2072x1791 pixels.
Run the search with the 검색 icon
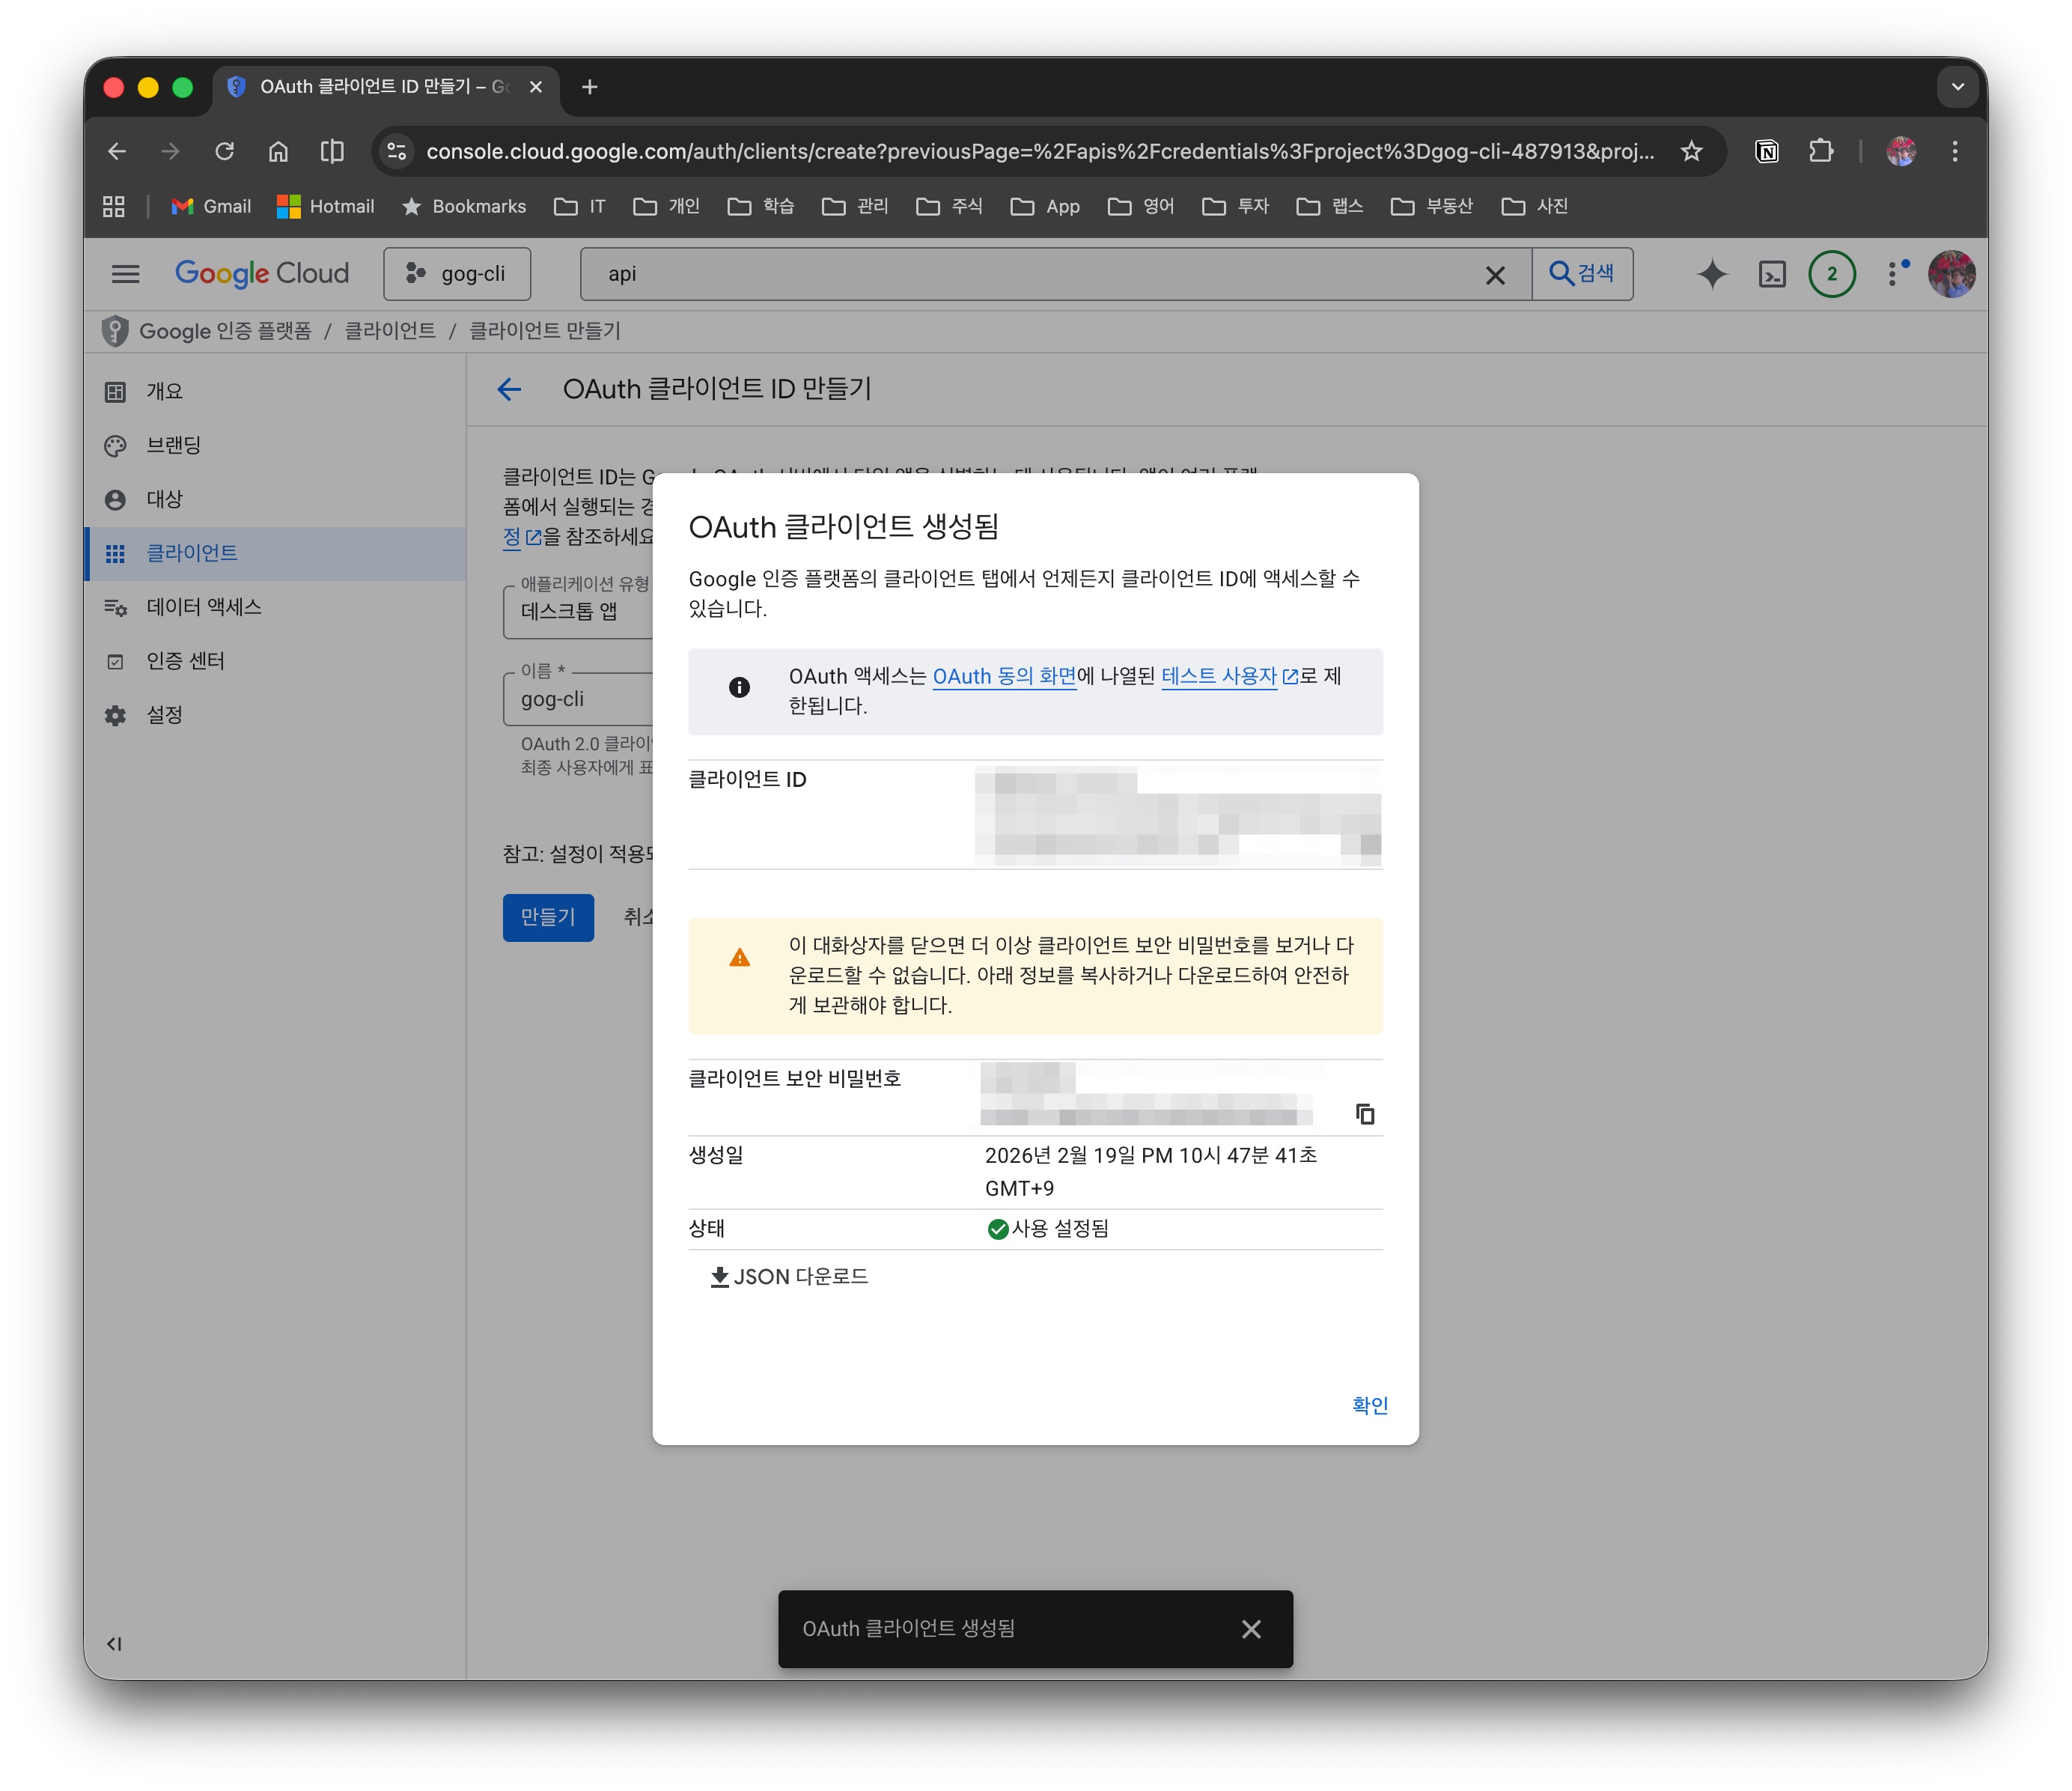point(1582,273)
